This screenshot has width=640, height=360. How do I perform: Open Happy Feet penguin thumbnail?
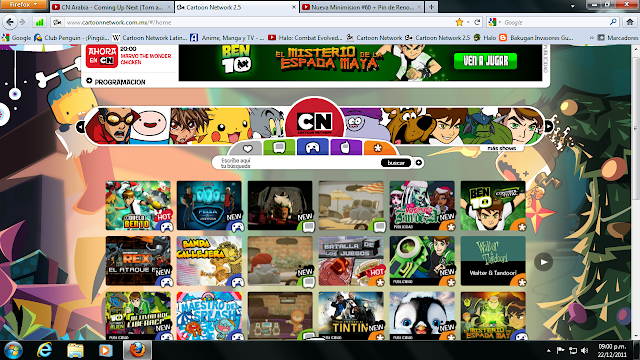click(x=422, y=316)
